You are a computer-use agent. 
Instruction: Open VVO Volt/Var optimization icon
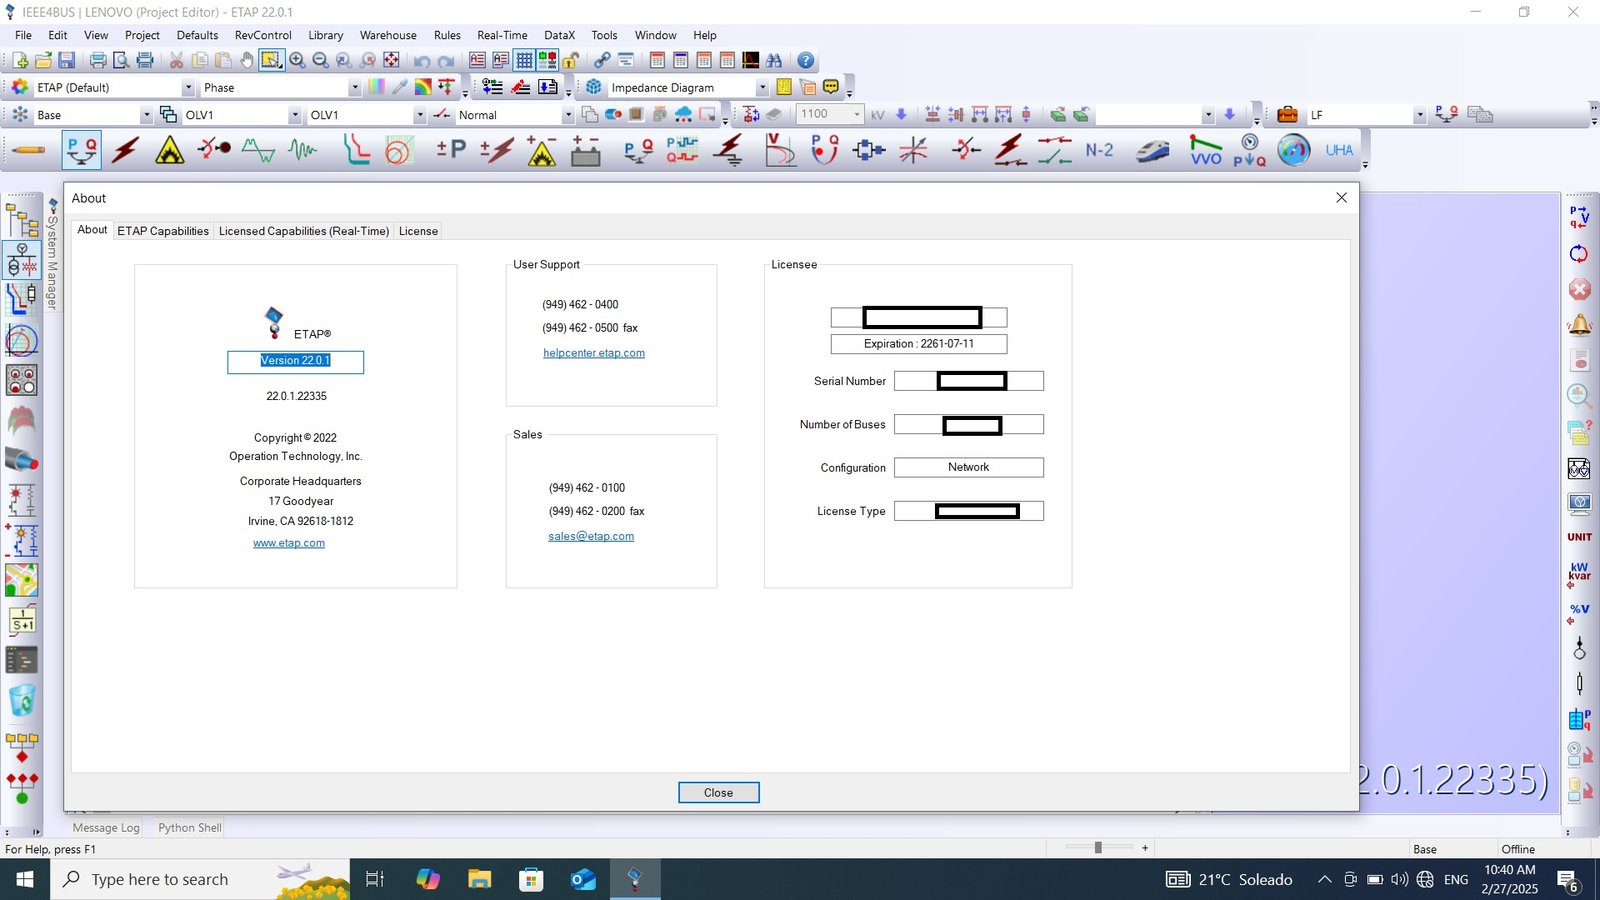(1205, 151)
